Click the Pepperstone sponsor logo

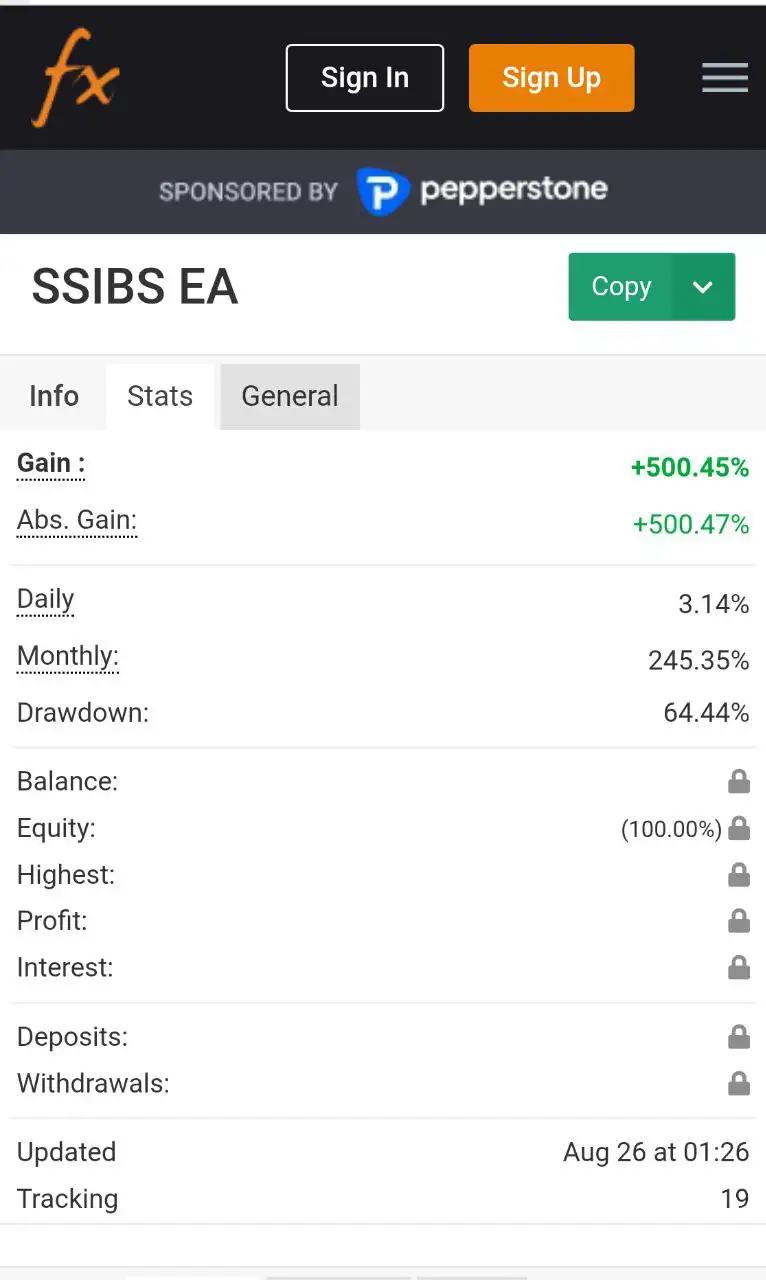482,190
